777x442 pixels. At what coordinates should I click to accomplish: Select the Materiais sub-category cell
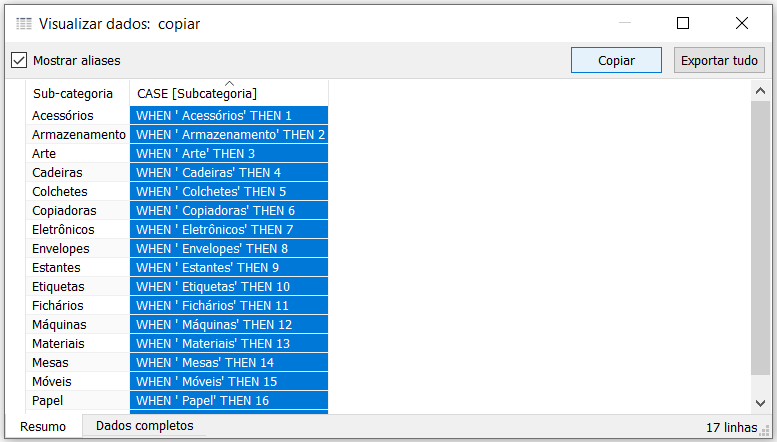78,343
